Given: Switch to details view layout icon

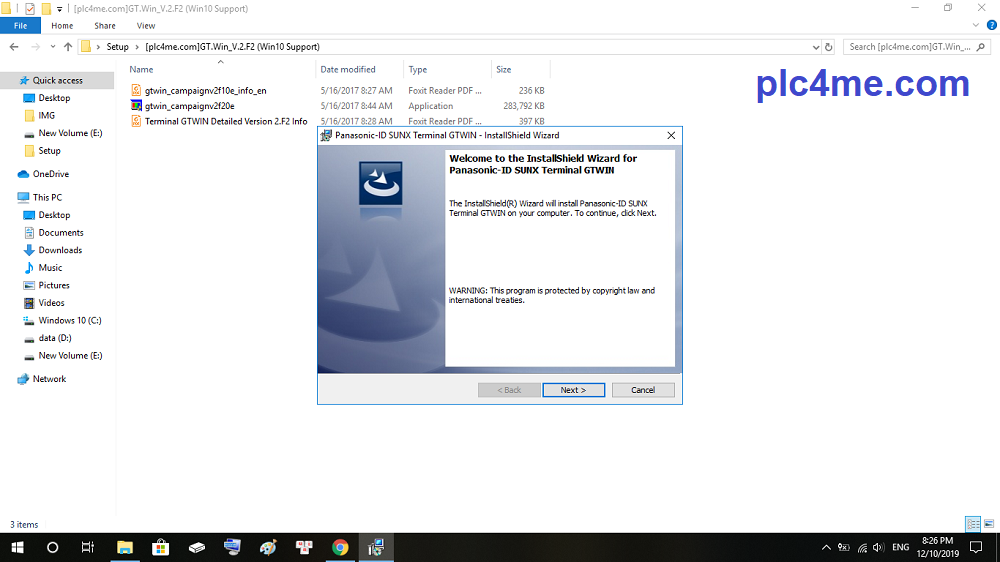Looking at the screenshot, I should coord(973,524).
